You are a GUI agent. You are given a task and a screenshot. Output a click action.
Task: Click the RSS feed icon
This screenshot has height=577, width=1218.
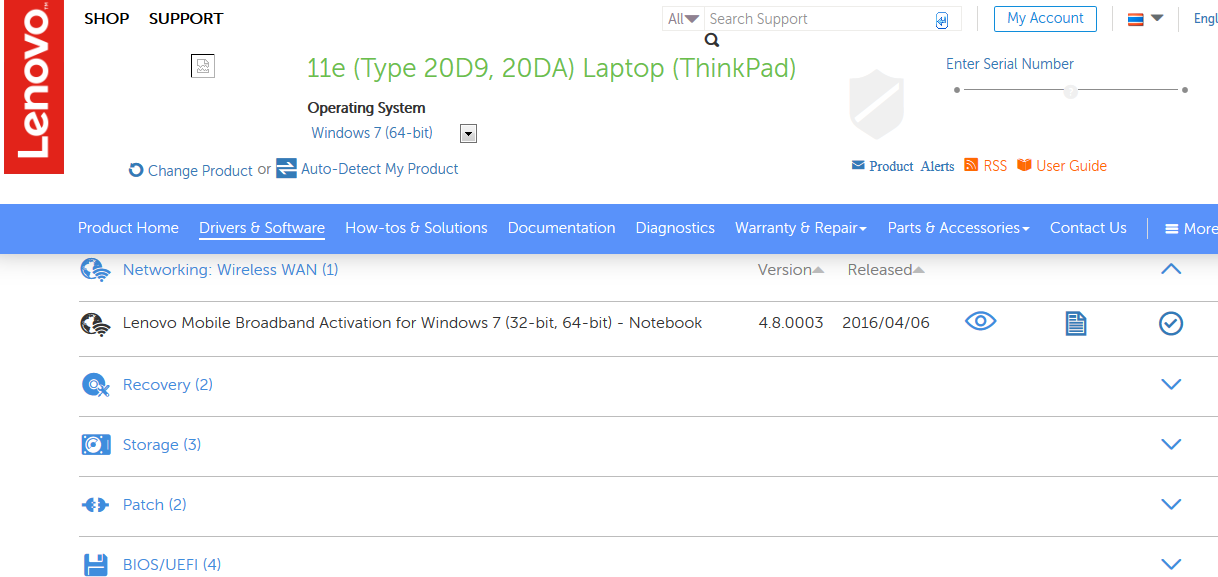coord(971,165)
